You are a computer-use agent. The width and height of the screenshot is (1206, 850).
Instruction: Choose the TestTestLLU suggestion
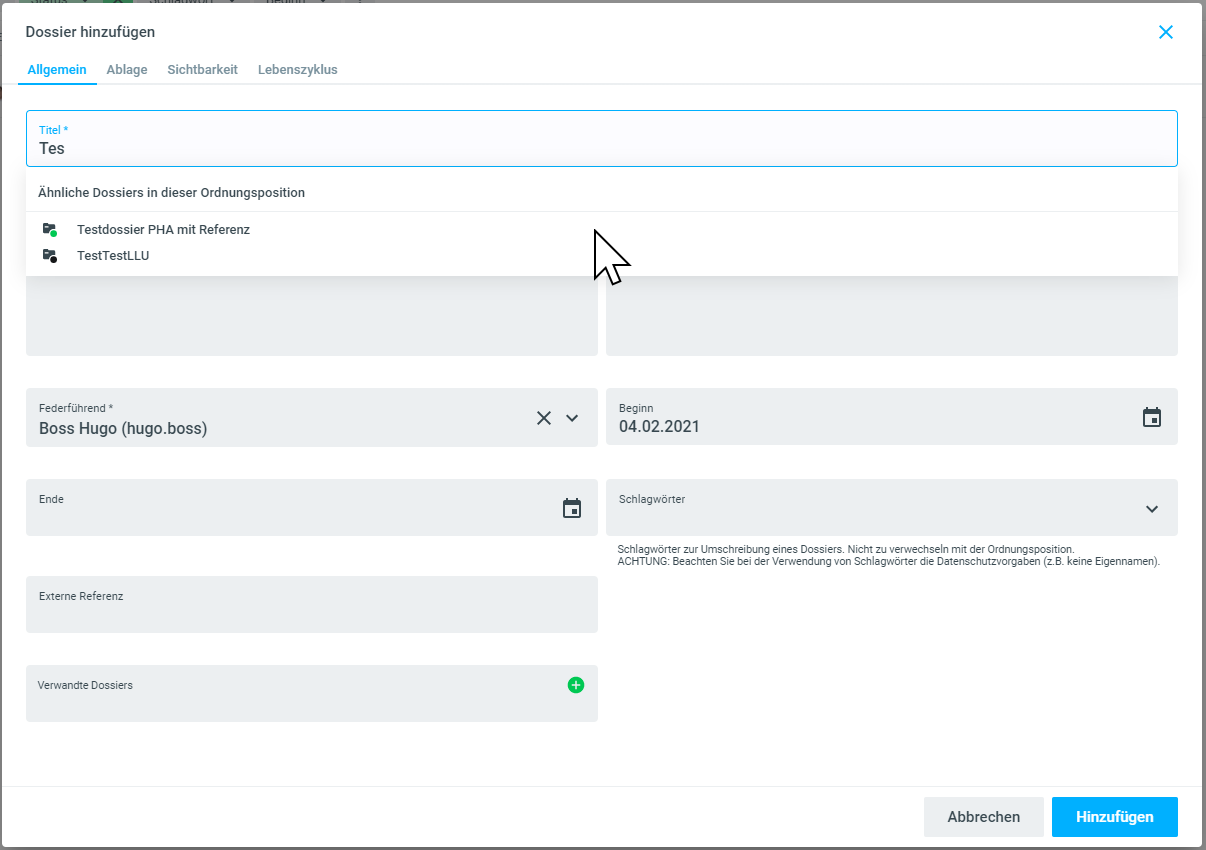tap(113, 256)
